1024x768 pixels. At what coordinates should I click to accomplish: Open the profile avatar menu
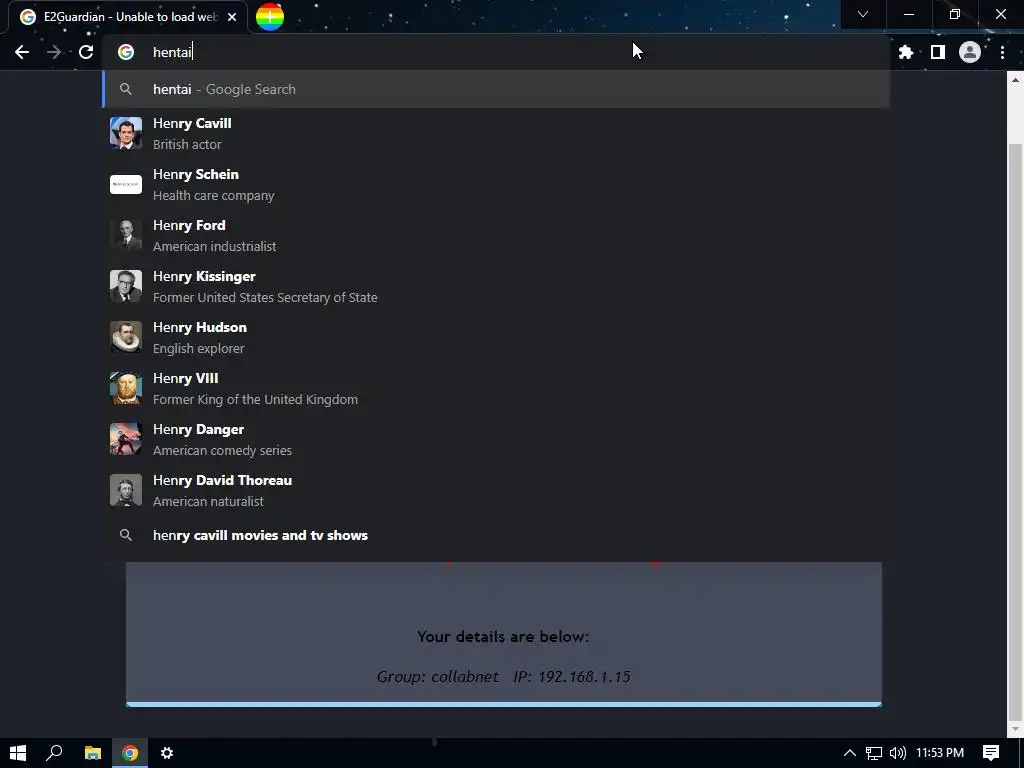coord(970,52)
